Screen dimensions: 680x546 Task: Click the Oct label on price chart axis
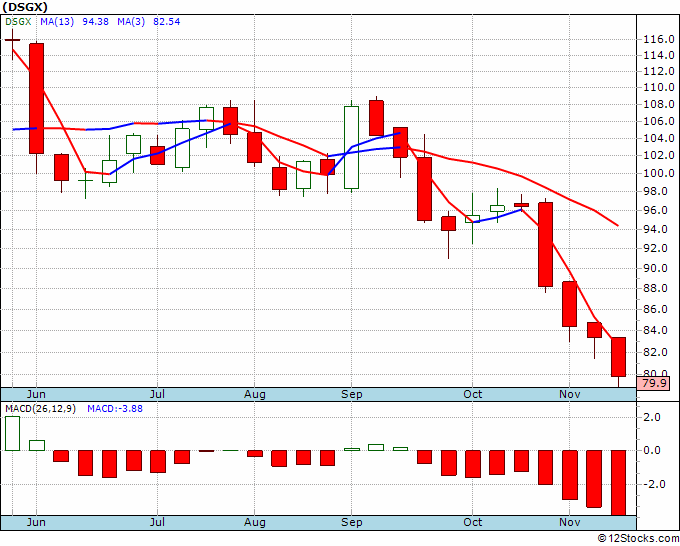[472, 394]
